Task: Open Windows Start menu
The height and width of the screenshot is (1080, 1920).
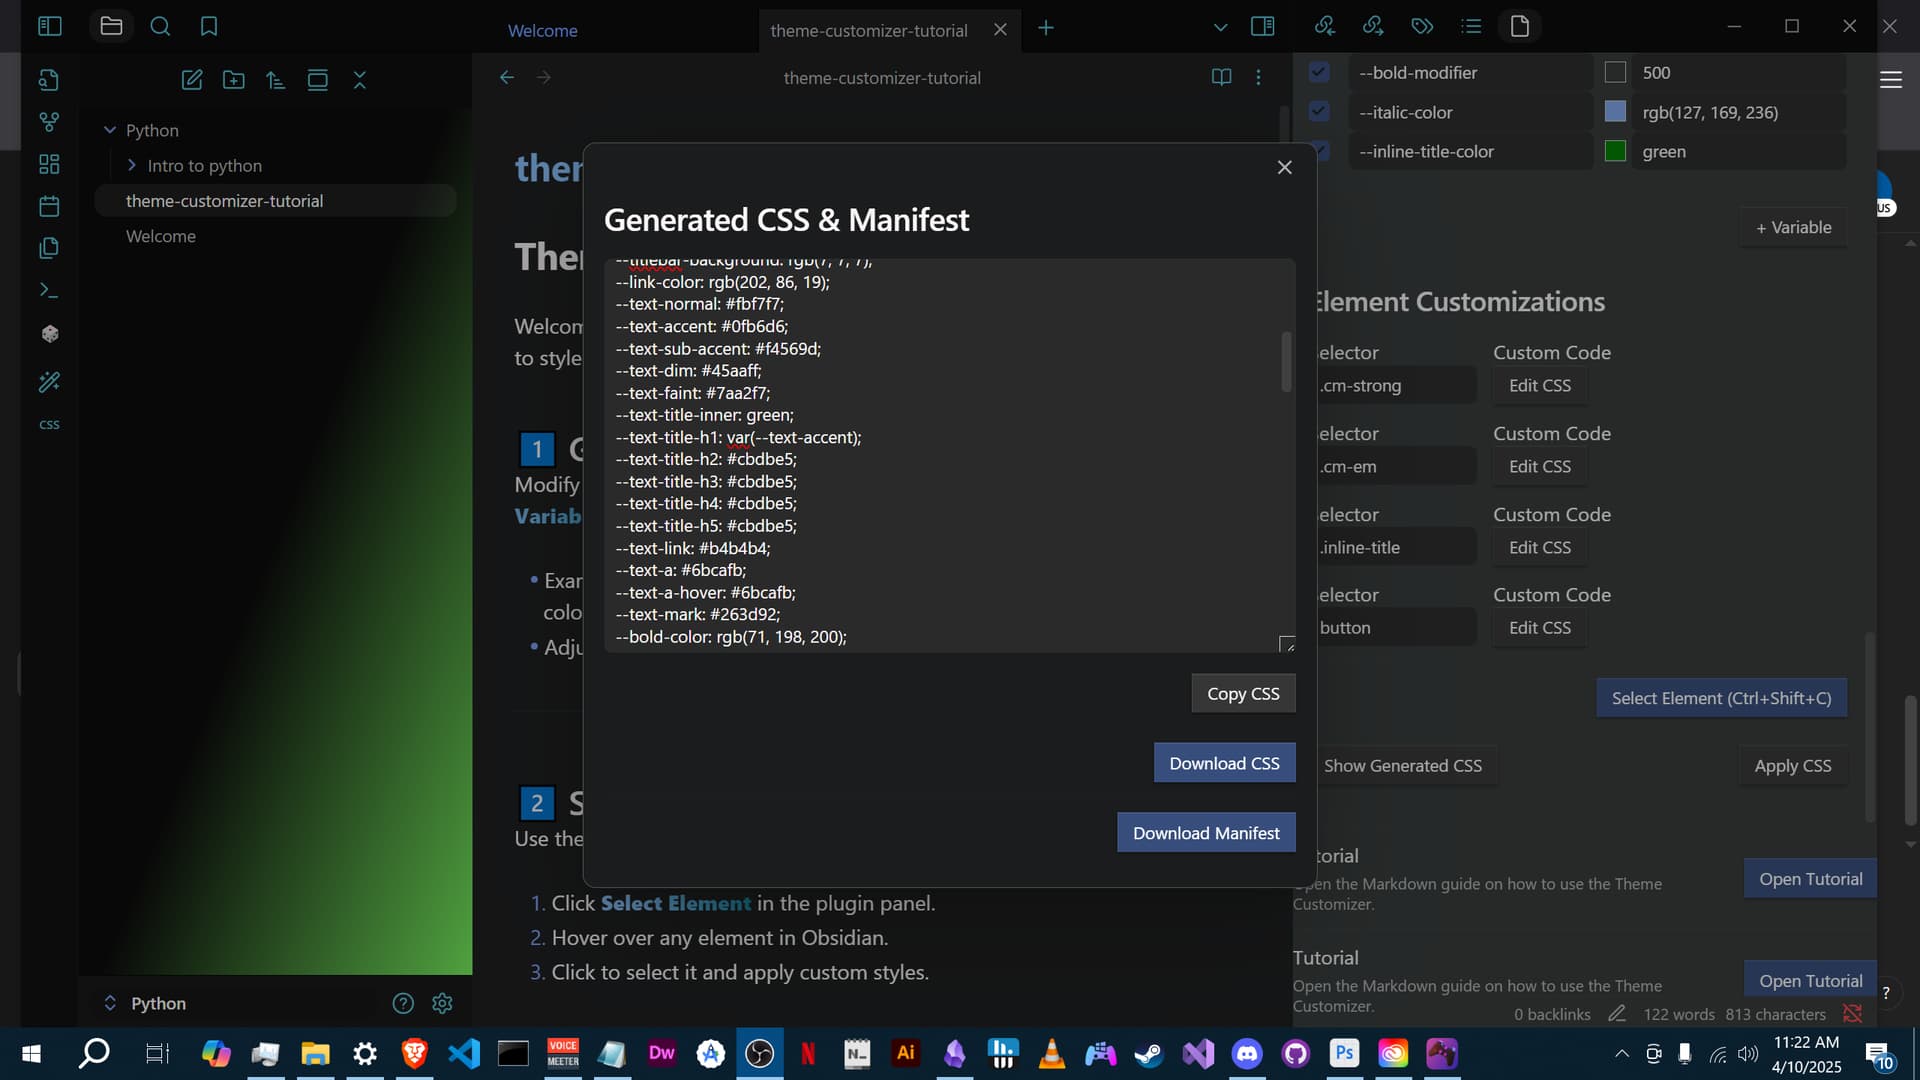Action: [x=31, y=1053]
